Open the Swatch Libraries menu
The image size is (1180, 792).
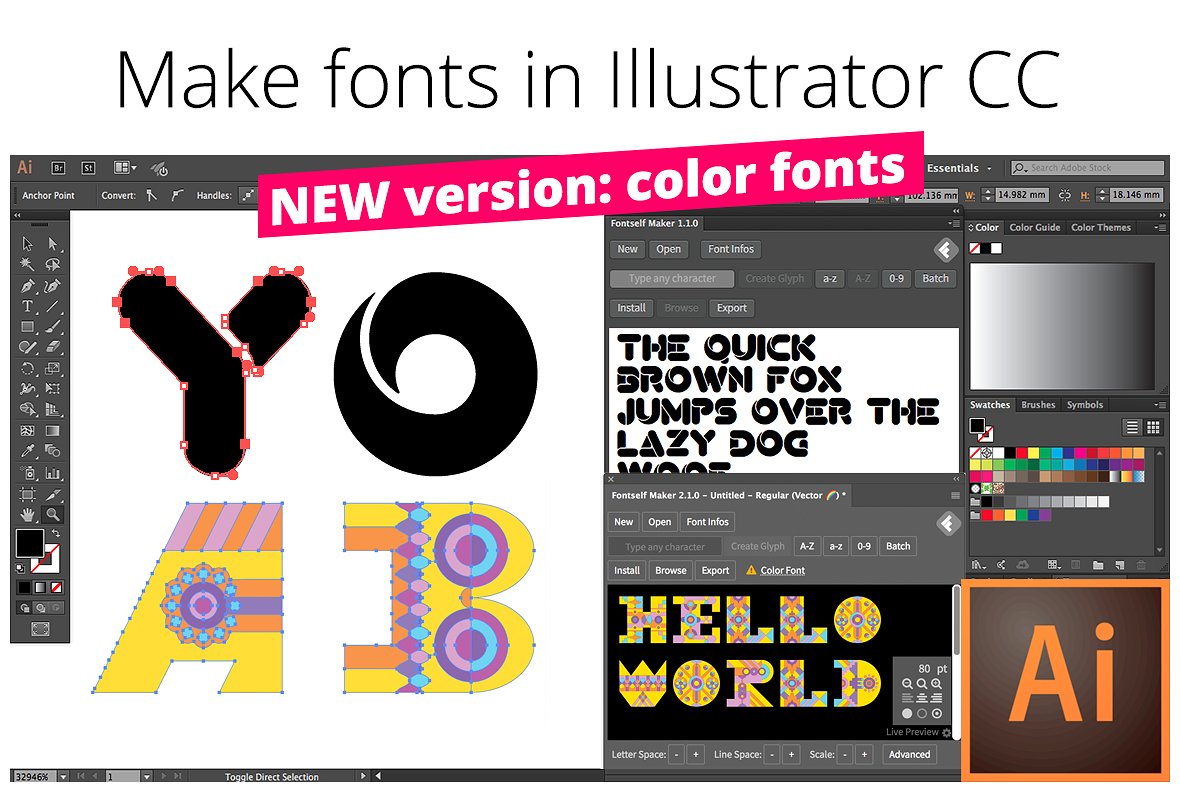click(x=978, y=565)
